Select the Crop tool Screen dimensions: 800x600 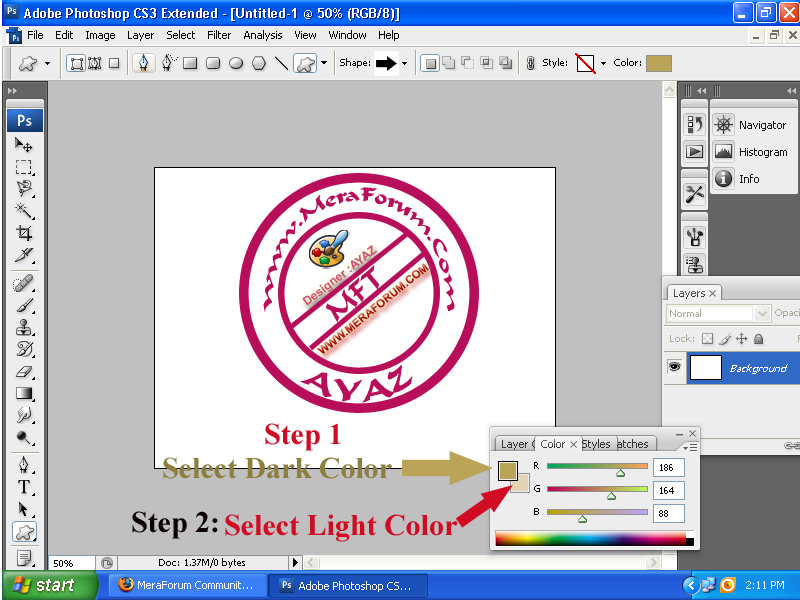[23, 233]
